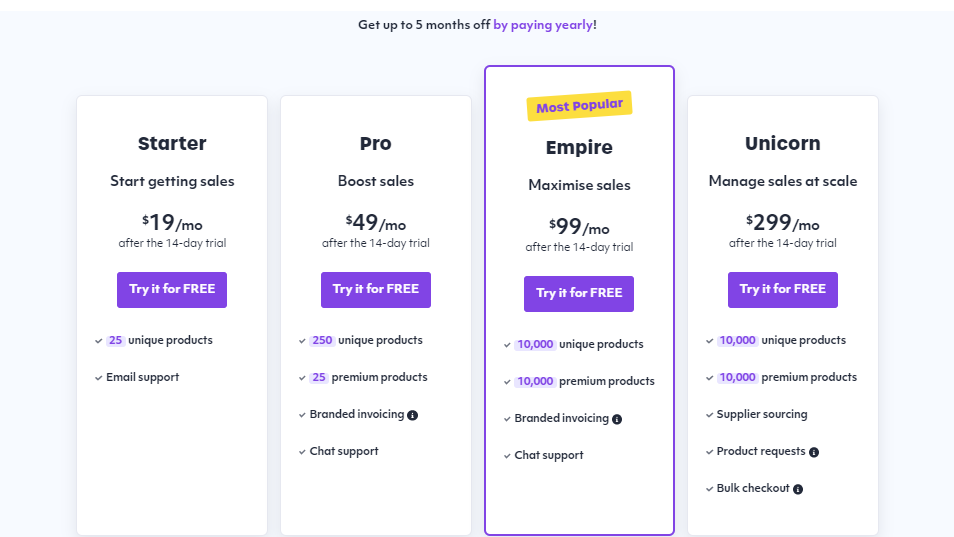Click info icon next to Bulk checkout
This screenshot has width=954, height=537.
coord(798,489)
